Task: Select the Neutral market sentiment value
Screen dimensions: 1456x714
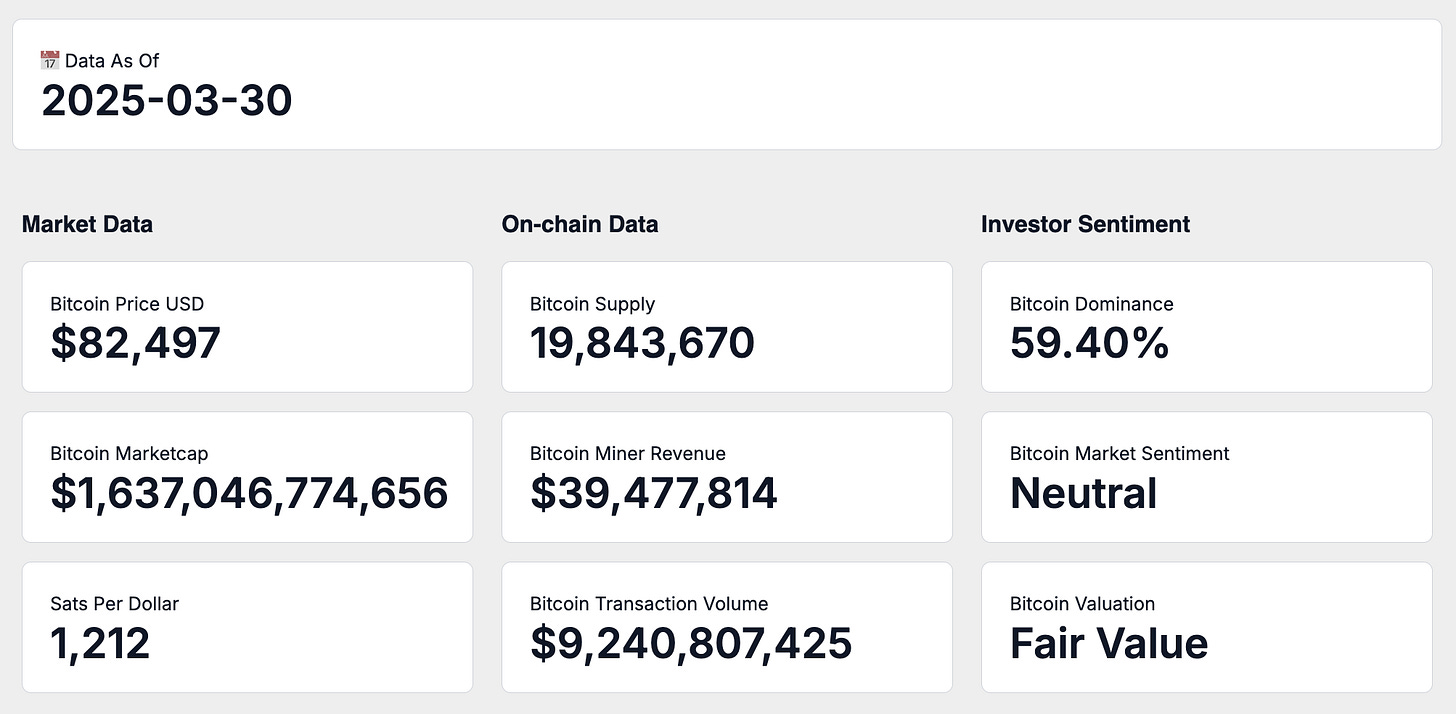Action: click(1083, 493)
